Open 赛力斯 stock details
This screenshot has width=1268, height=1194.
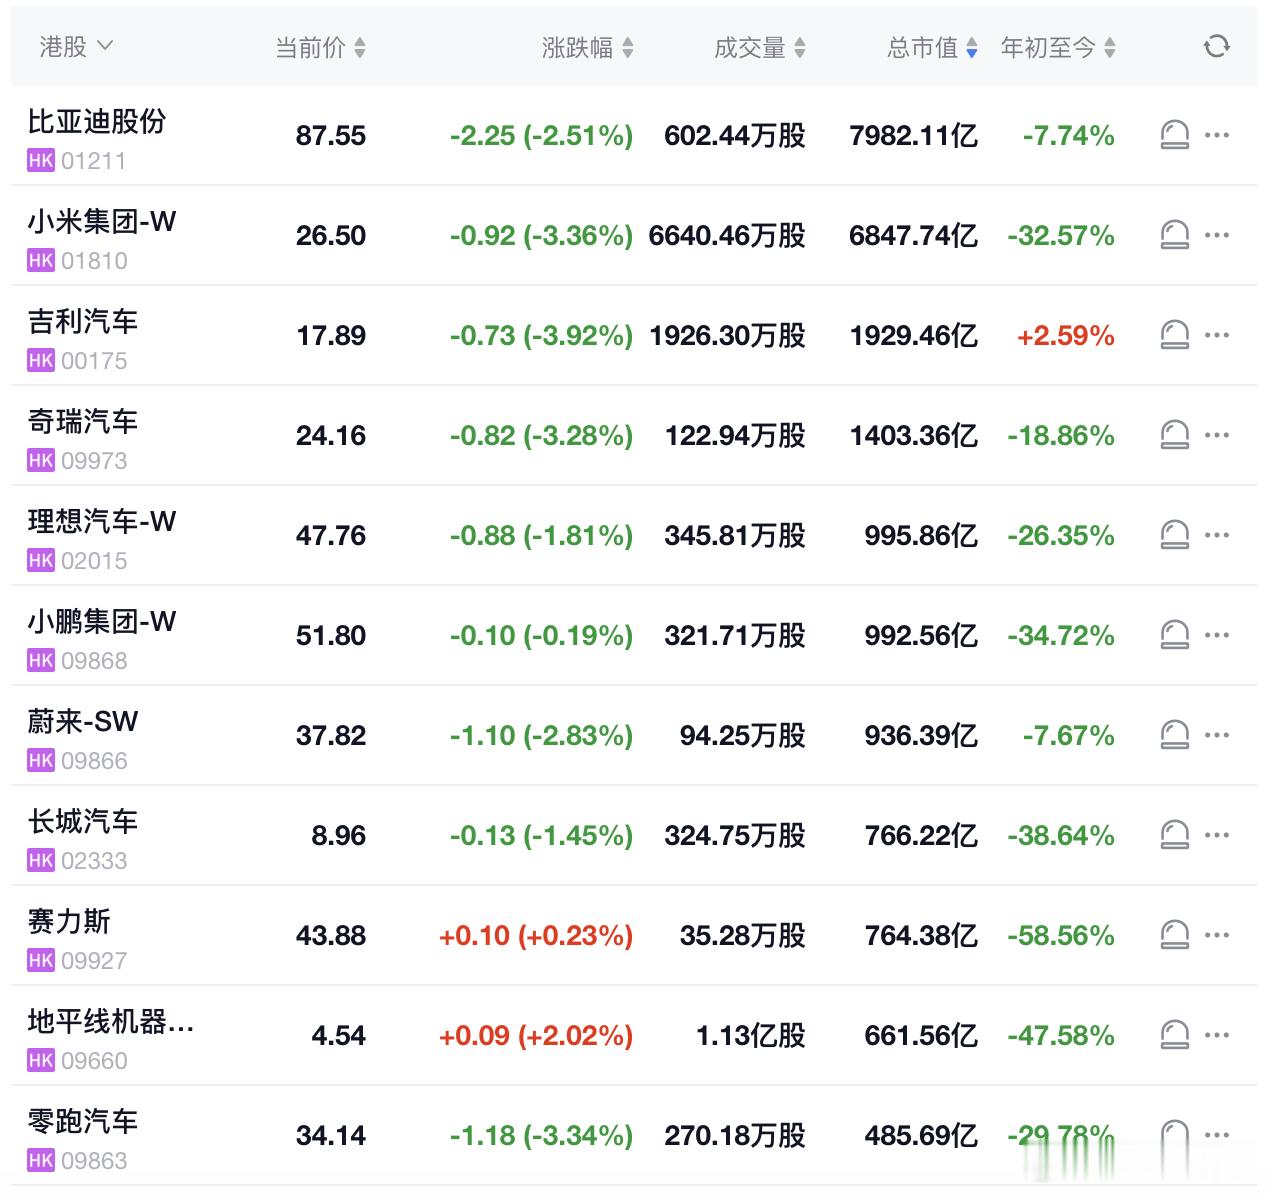click(69, 921)
